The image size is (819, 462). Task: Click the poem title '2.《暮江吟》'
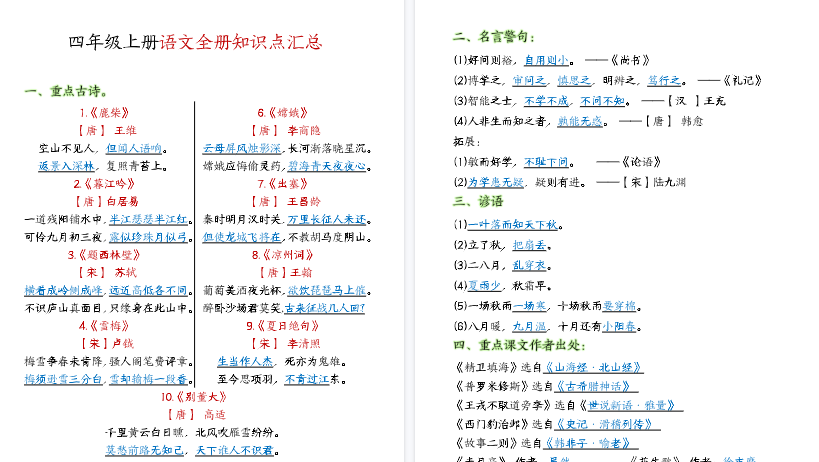(104, 184)
